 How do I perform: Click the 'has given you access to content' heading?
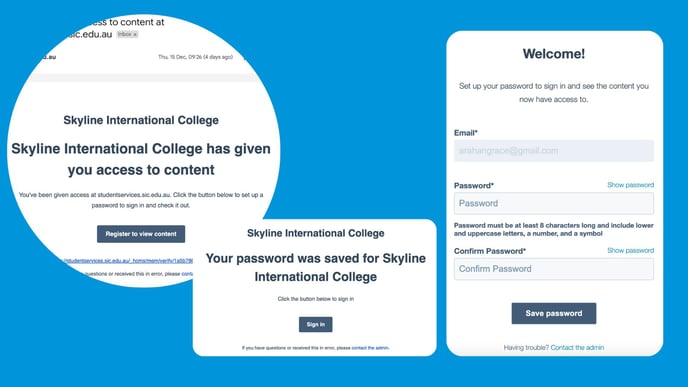point(141,159)
